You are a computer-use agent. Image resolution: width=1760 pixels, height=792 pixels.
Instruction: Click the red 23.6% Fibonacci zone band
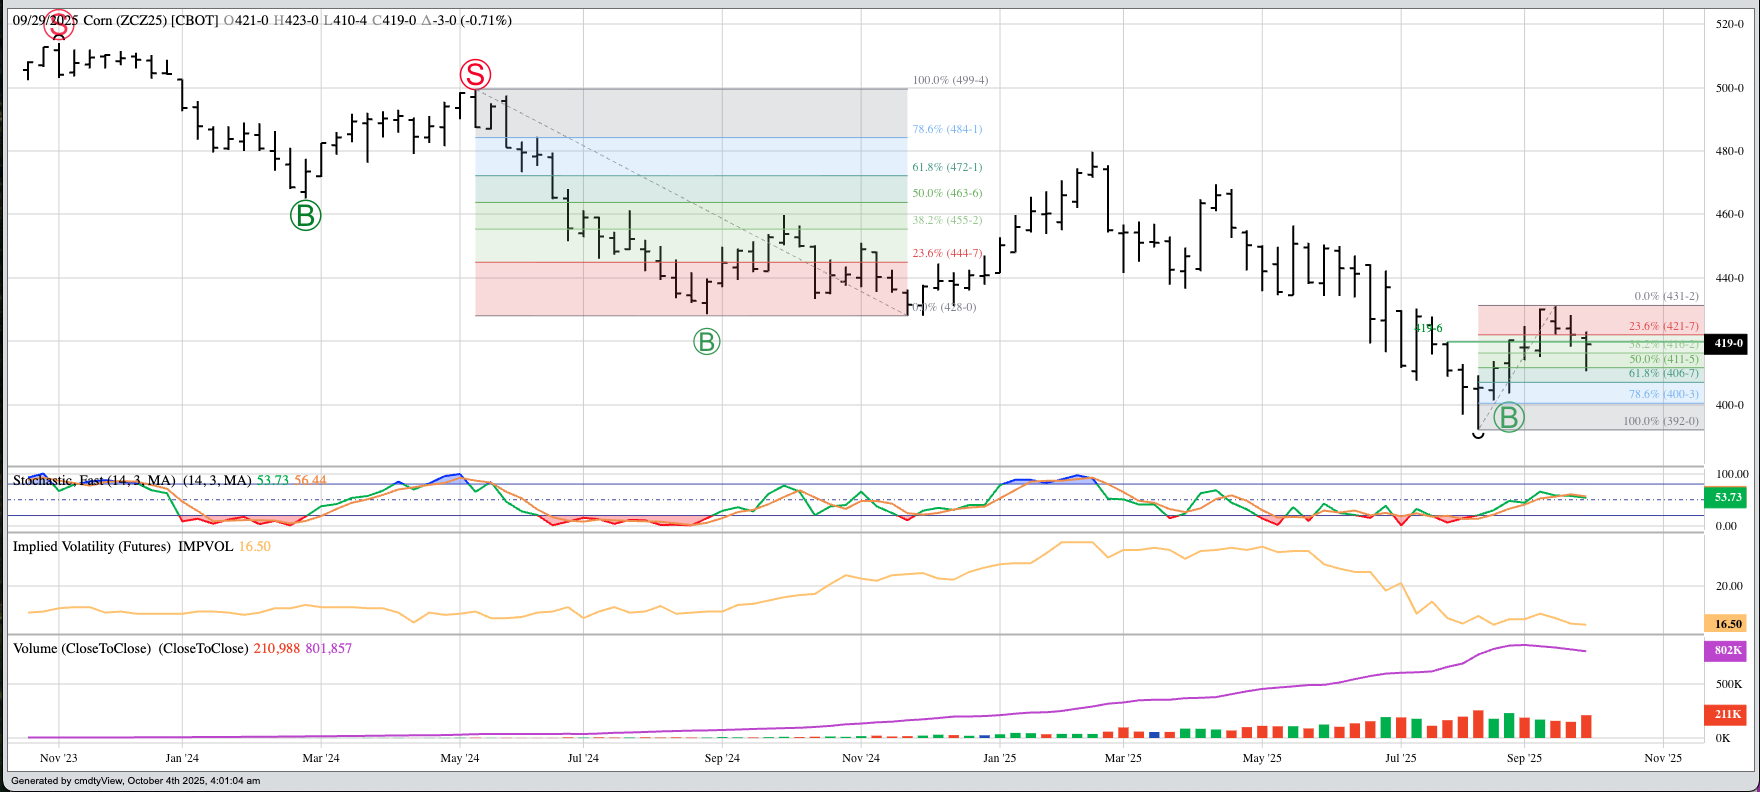[690, 290]
